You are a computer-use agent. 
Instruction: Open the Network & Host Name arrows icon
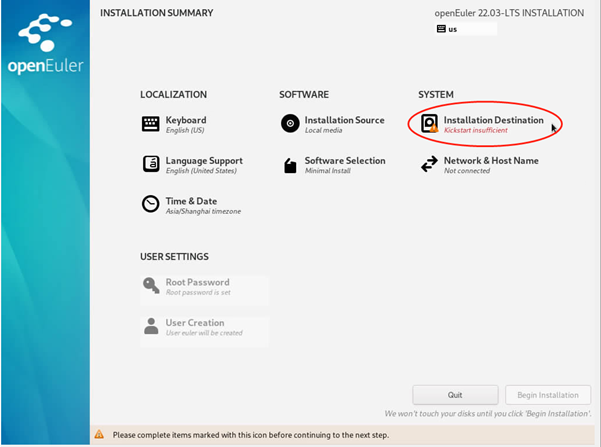click(429, 164)
